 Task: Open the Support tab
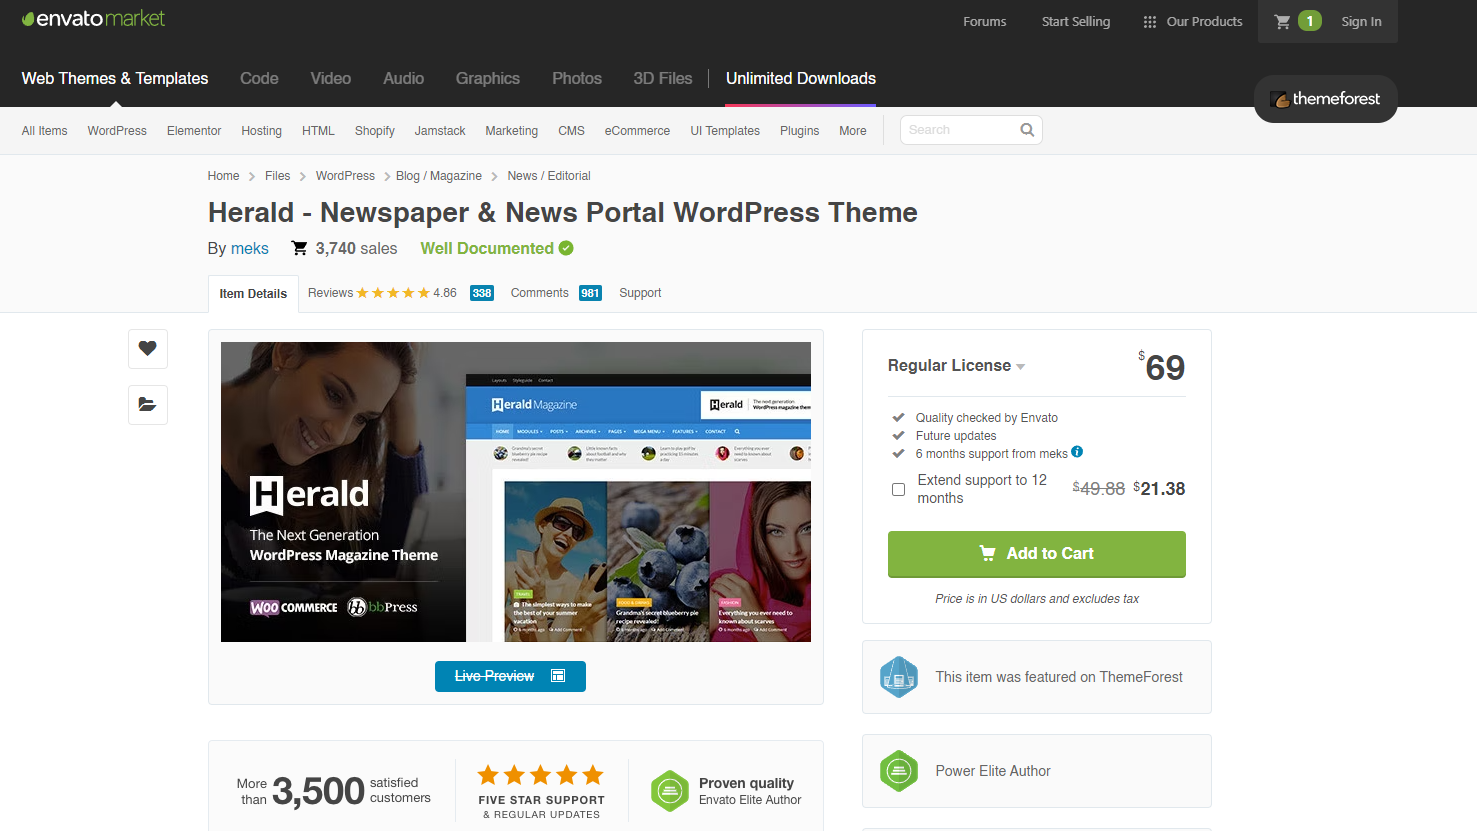pyautogui.click(x=640, y=293)
